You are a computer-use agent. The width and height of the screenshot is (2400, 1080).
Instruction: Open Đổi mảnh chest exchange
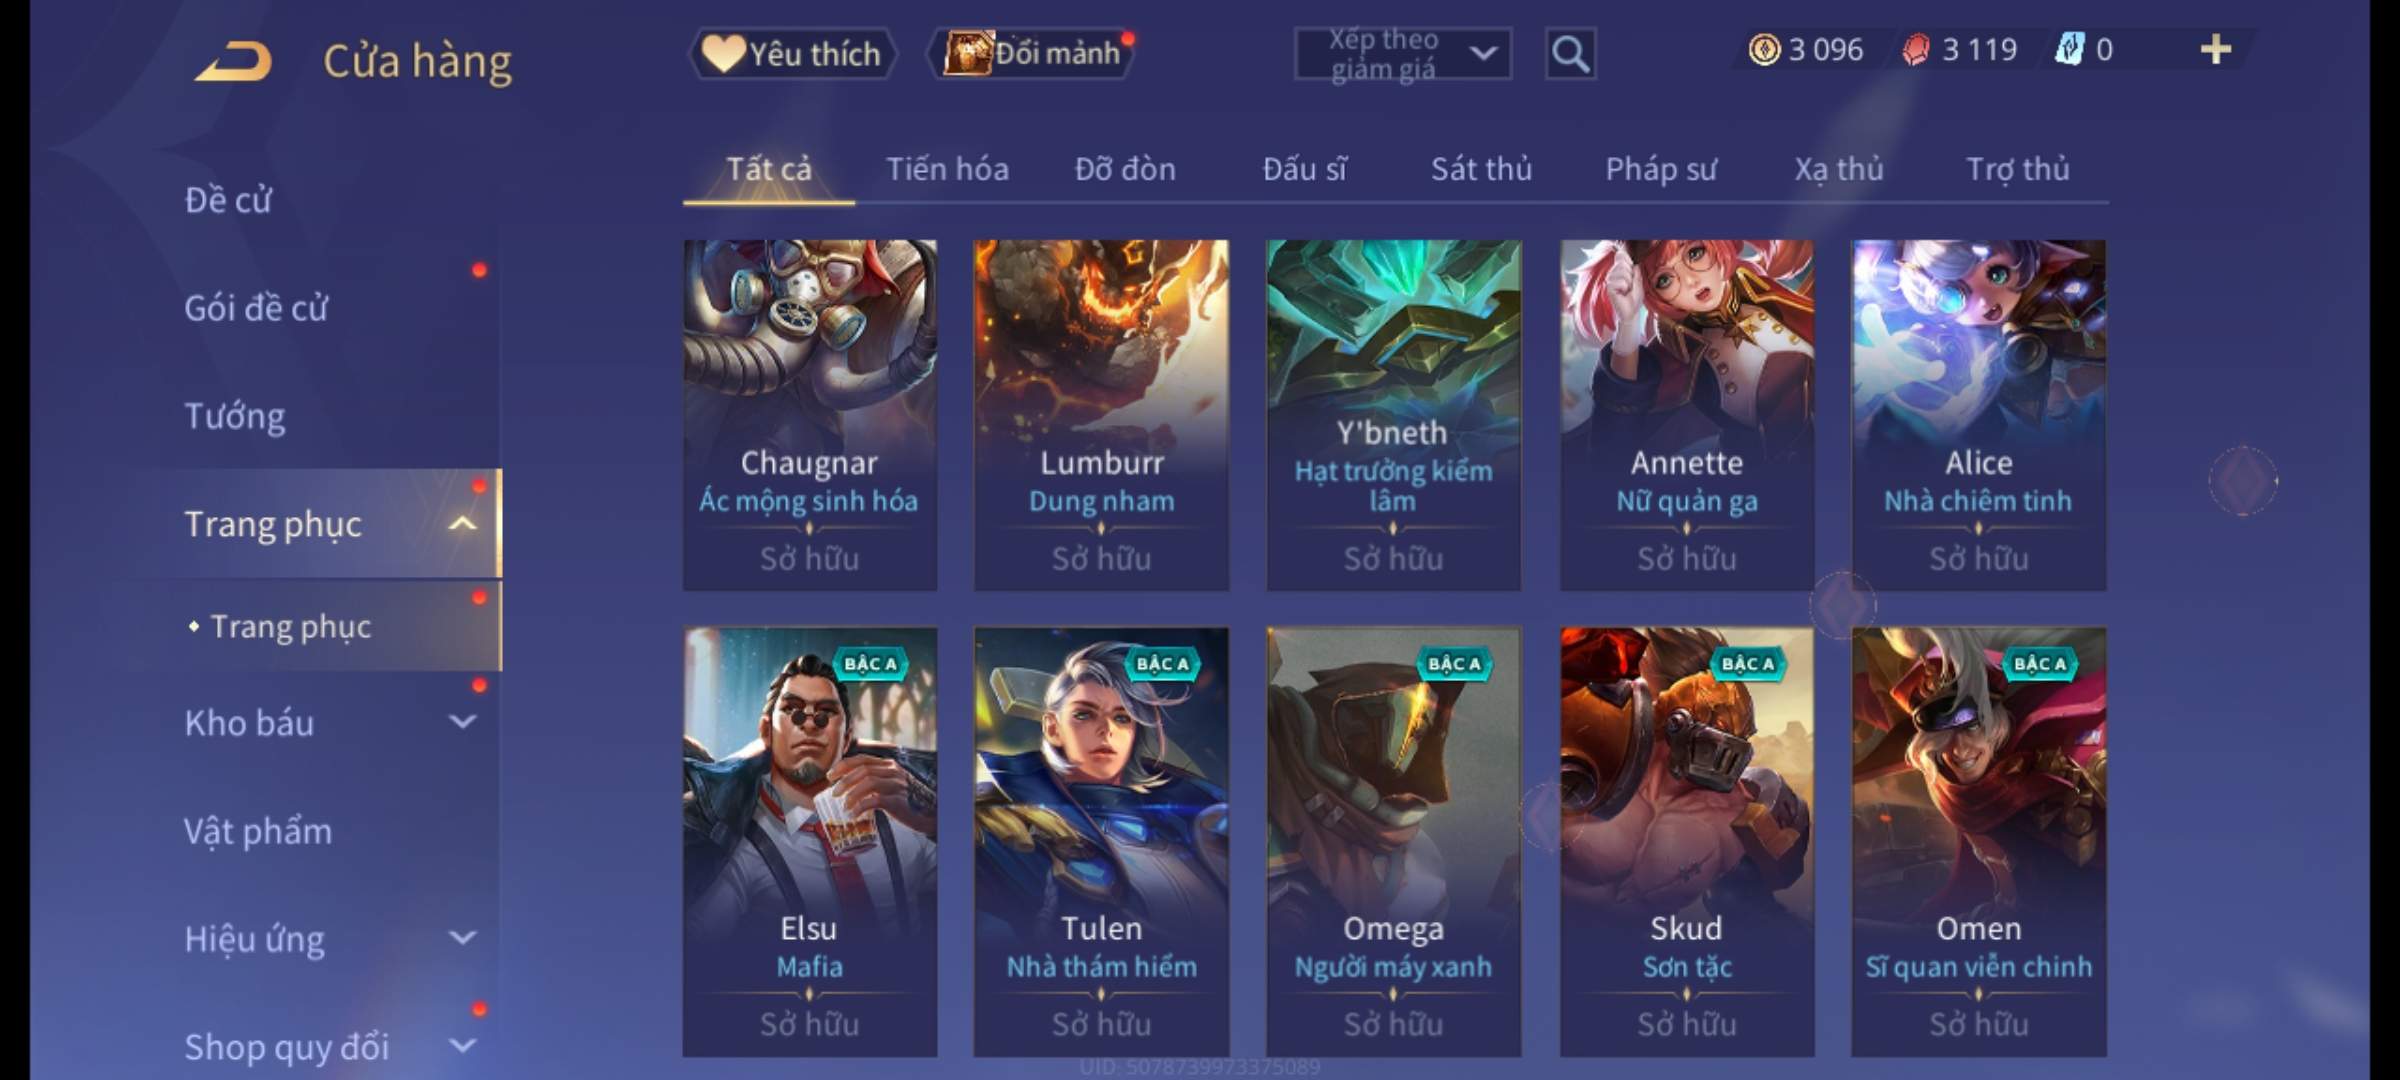1032,54
